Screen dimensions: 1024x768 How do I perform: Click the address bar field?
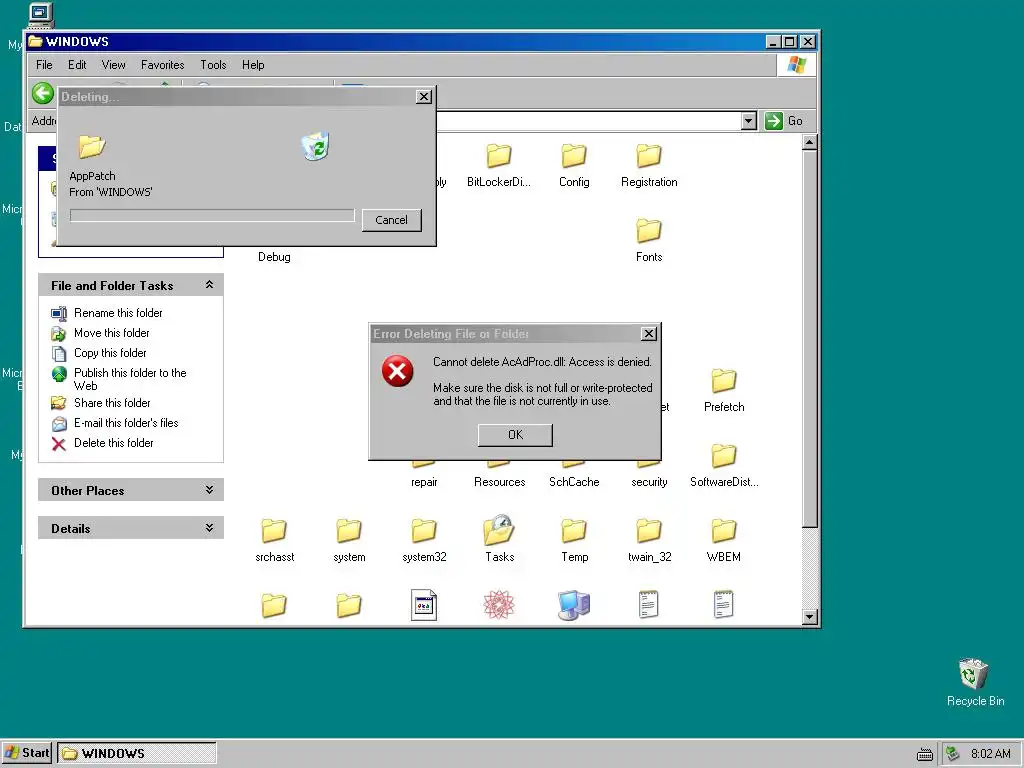click(589, 121)
